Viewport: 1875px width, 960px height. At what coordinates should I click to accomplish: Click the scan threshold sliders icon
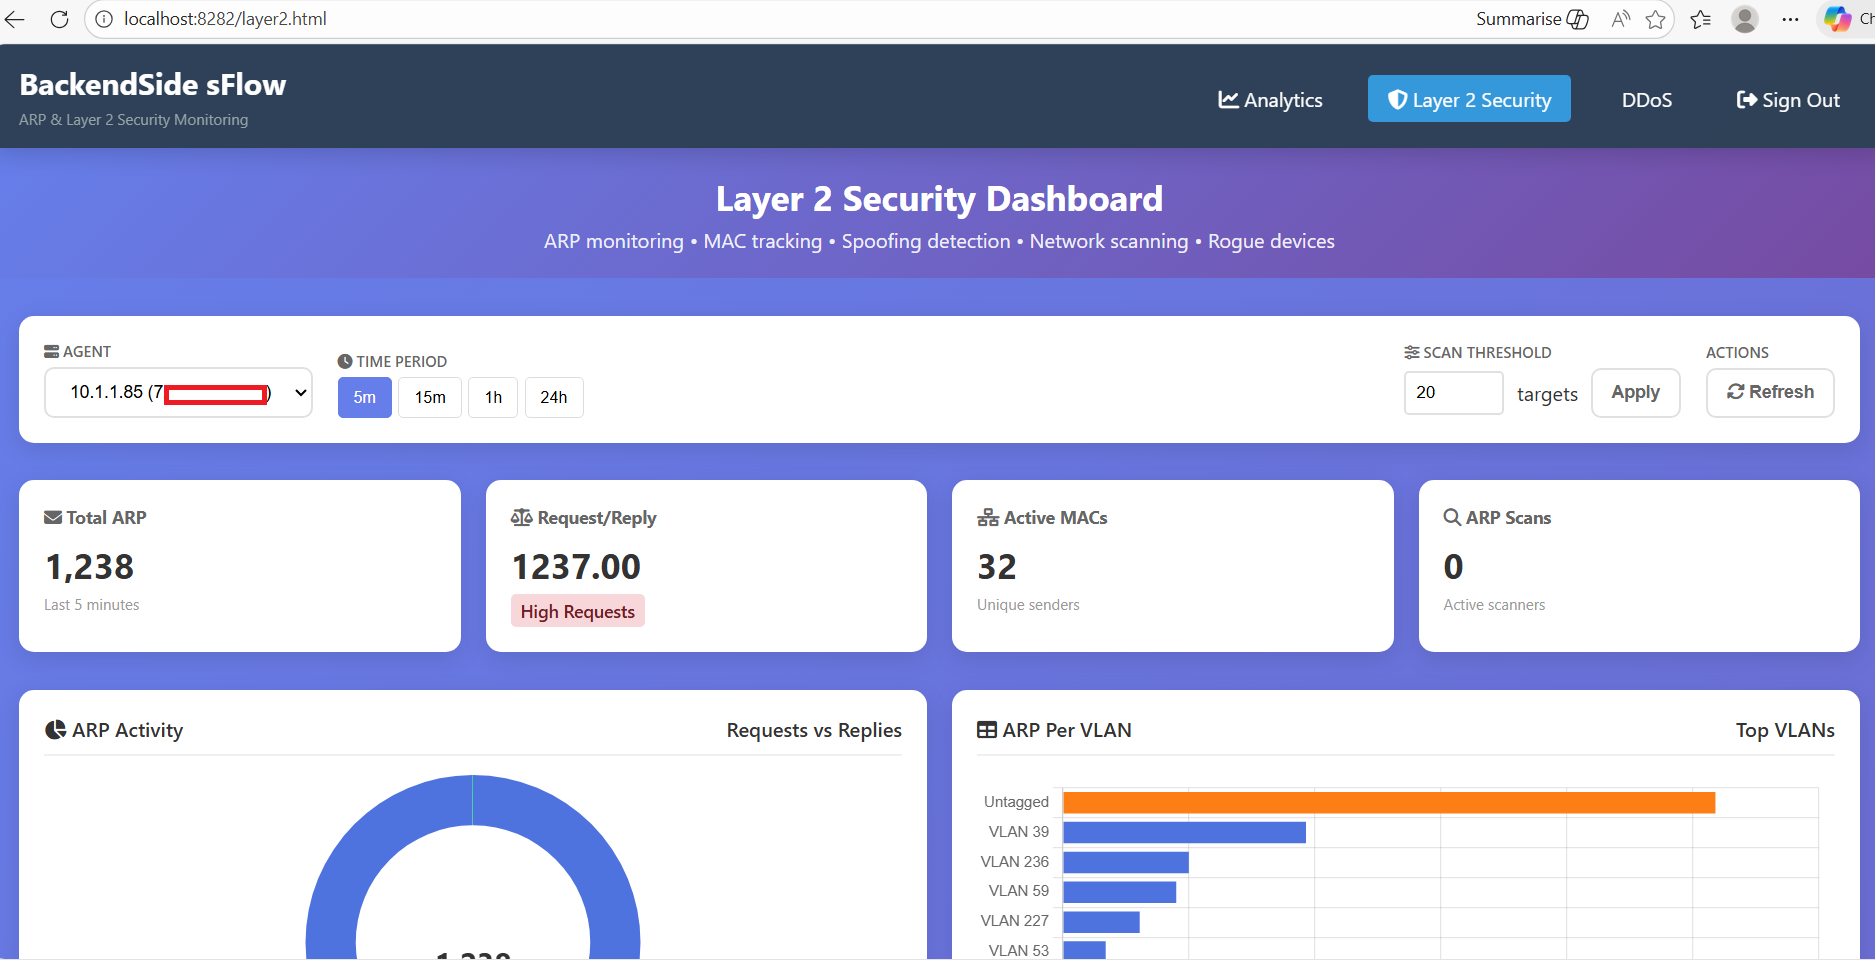coord(1410,352)
